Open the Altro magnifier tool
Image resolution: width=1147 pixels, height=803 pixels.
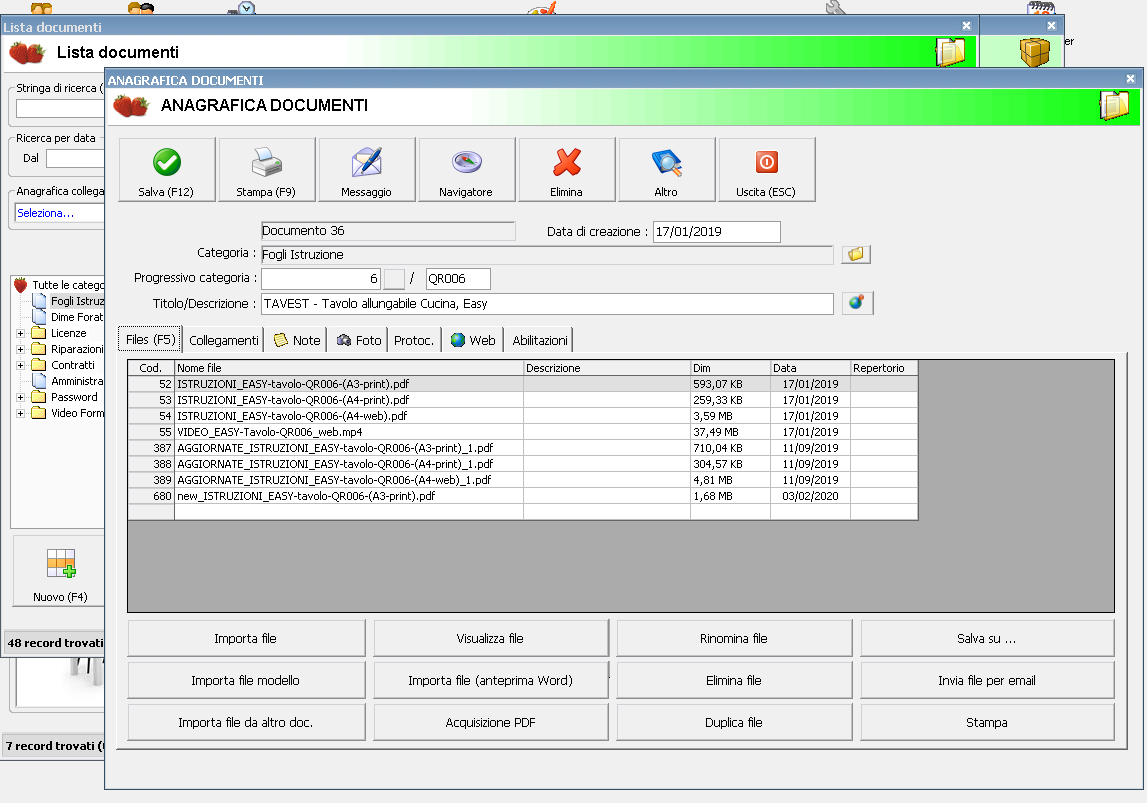tap(666, 170)
